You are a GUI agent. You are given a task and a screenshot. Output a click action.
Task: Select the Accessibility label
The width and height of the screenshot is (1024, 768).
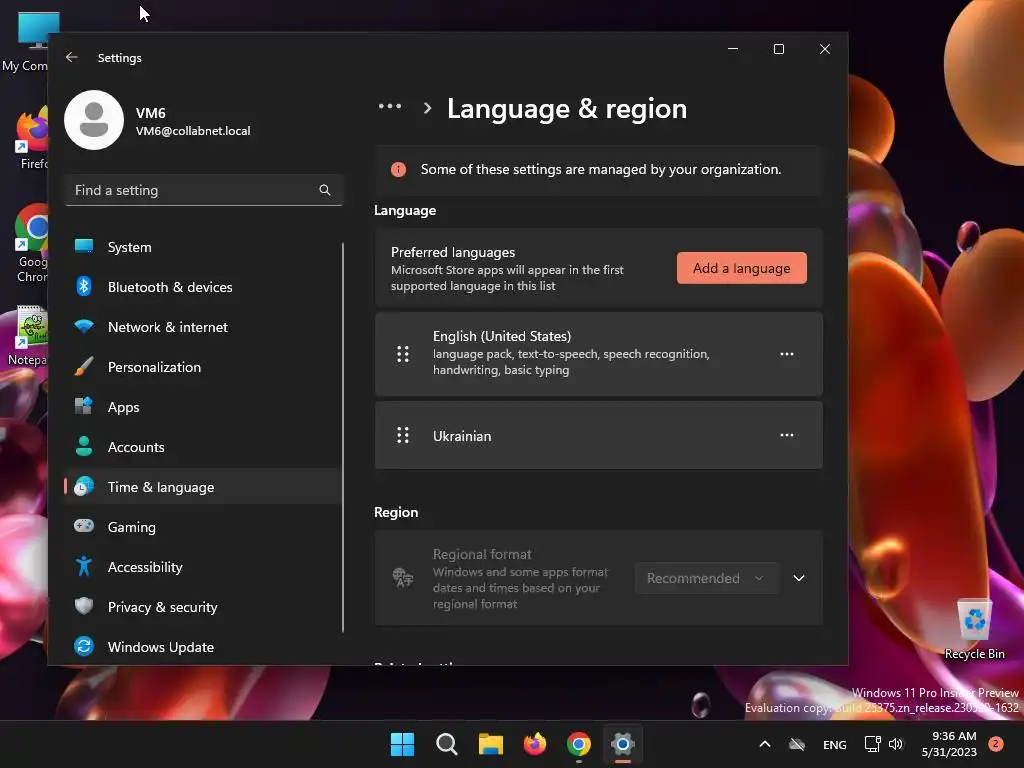point(145,567)
